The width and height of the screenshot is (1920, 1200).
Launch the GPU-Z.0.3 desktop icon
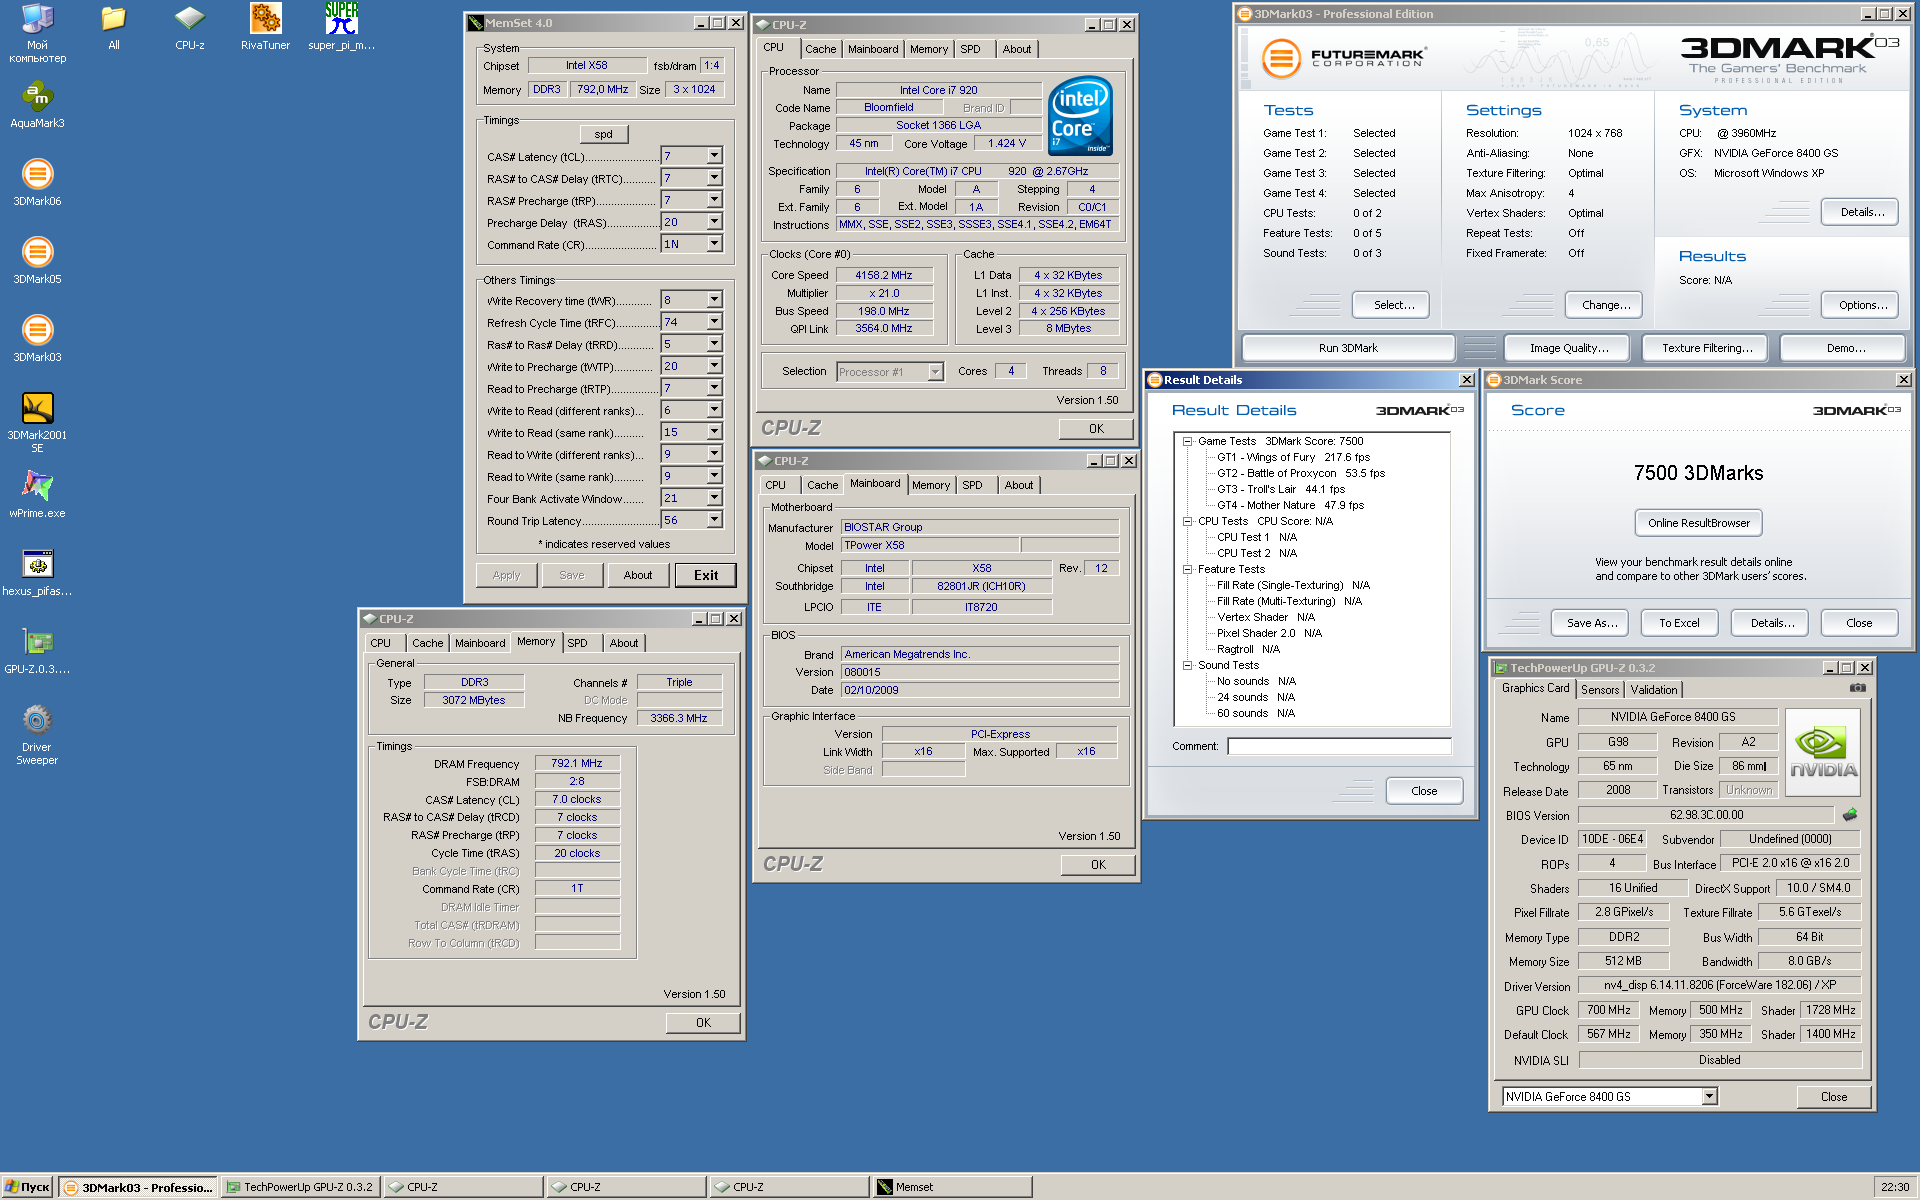pos(37,651)
